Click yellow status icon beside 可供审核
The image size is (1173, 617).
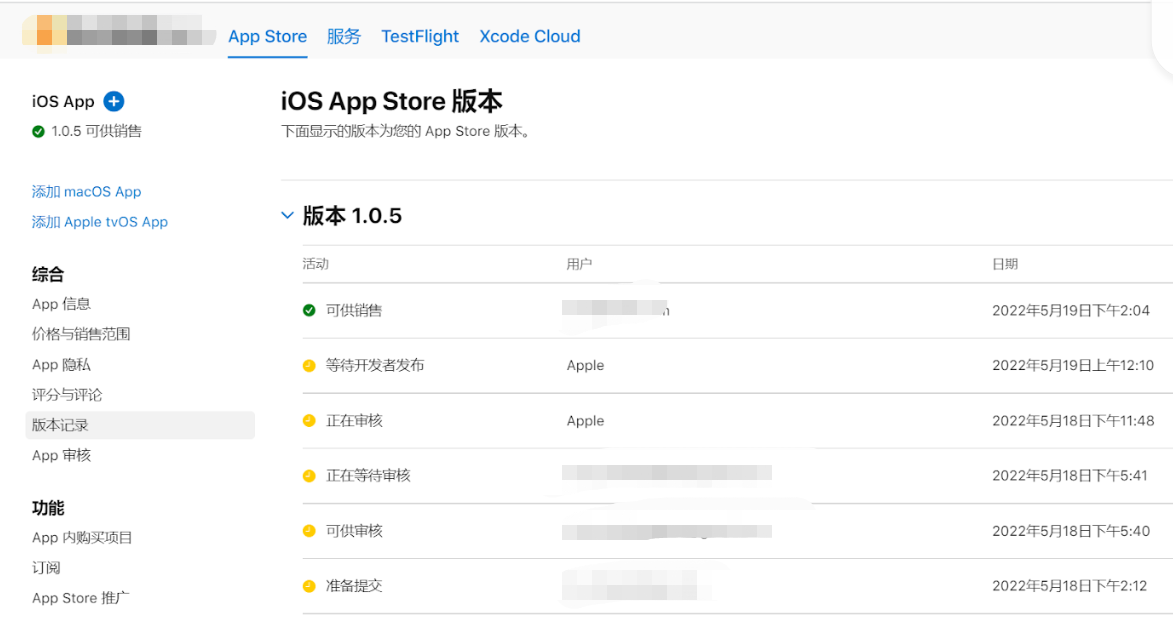(309, 531)
